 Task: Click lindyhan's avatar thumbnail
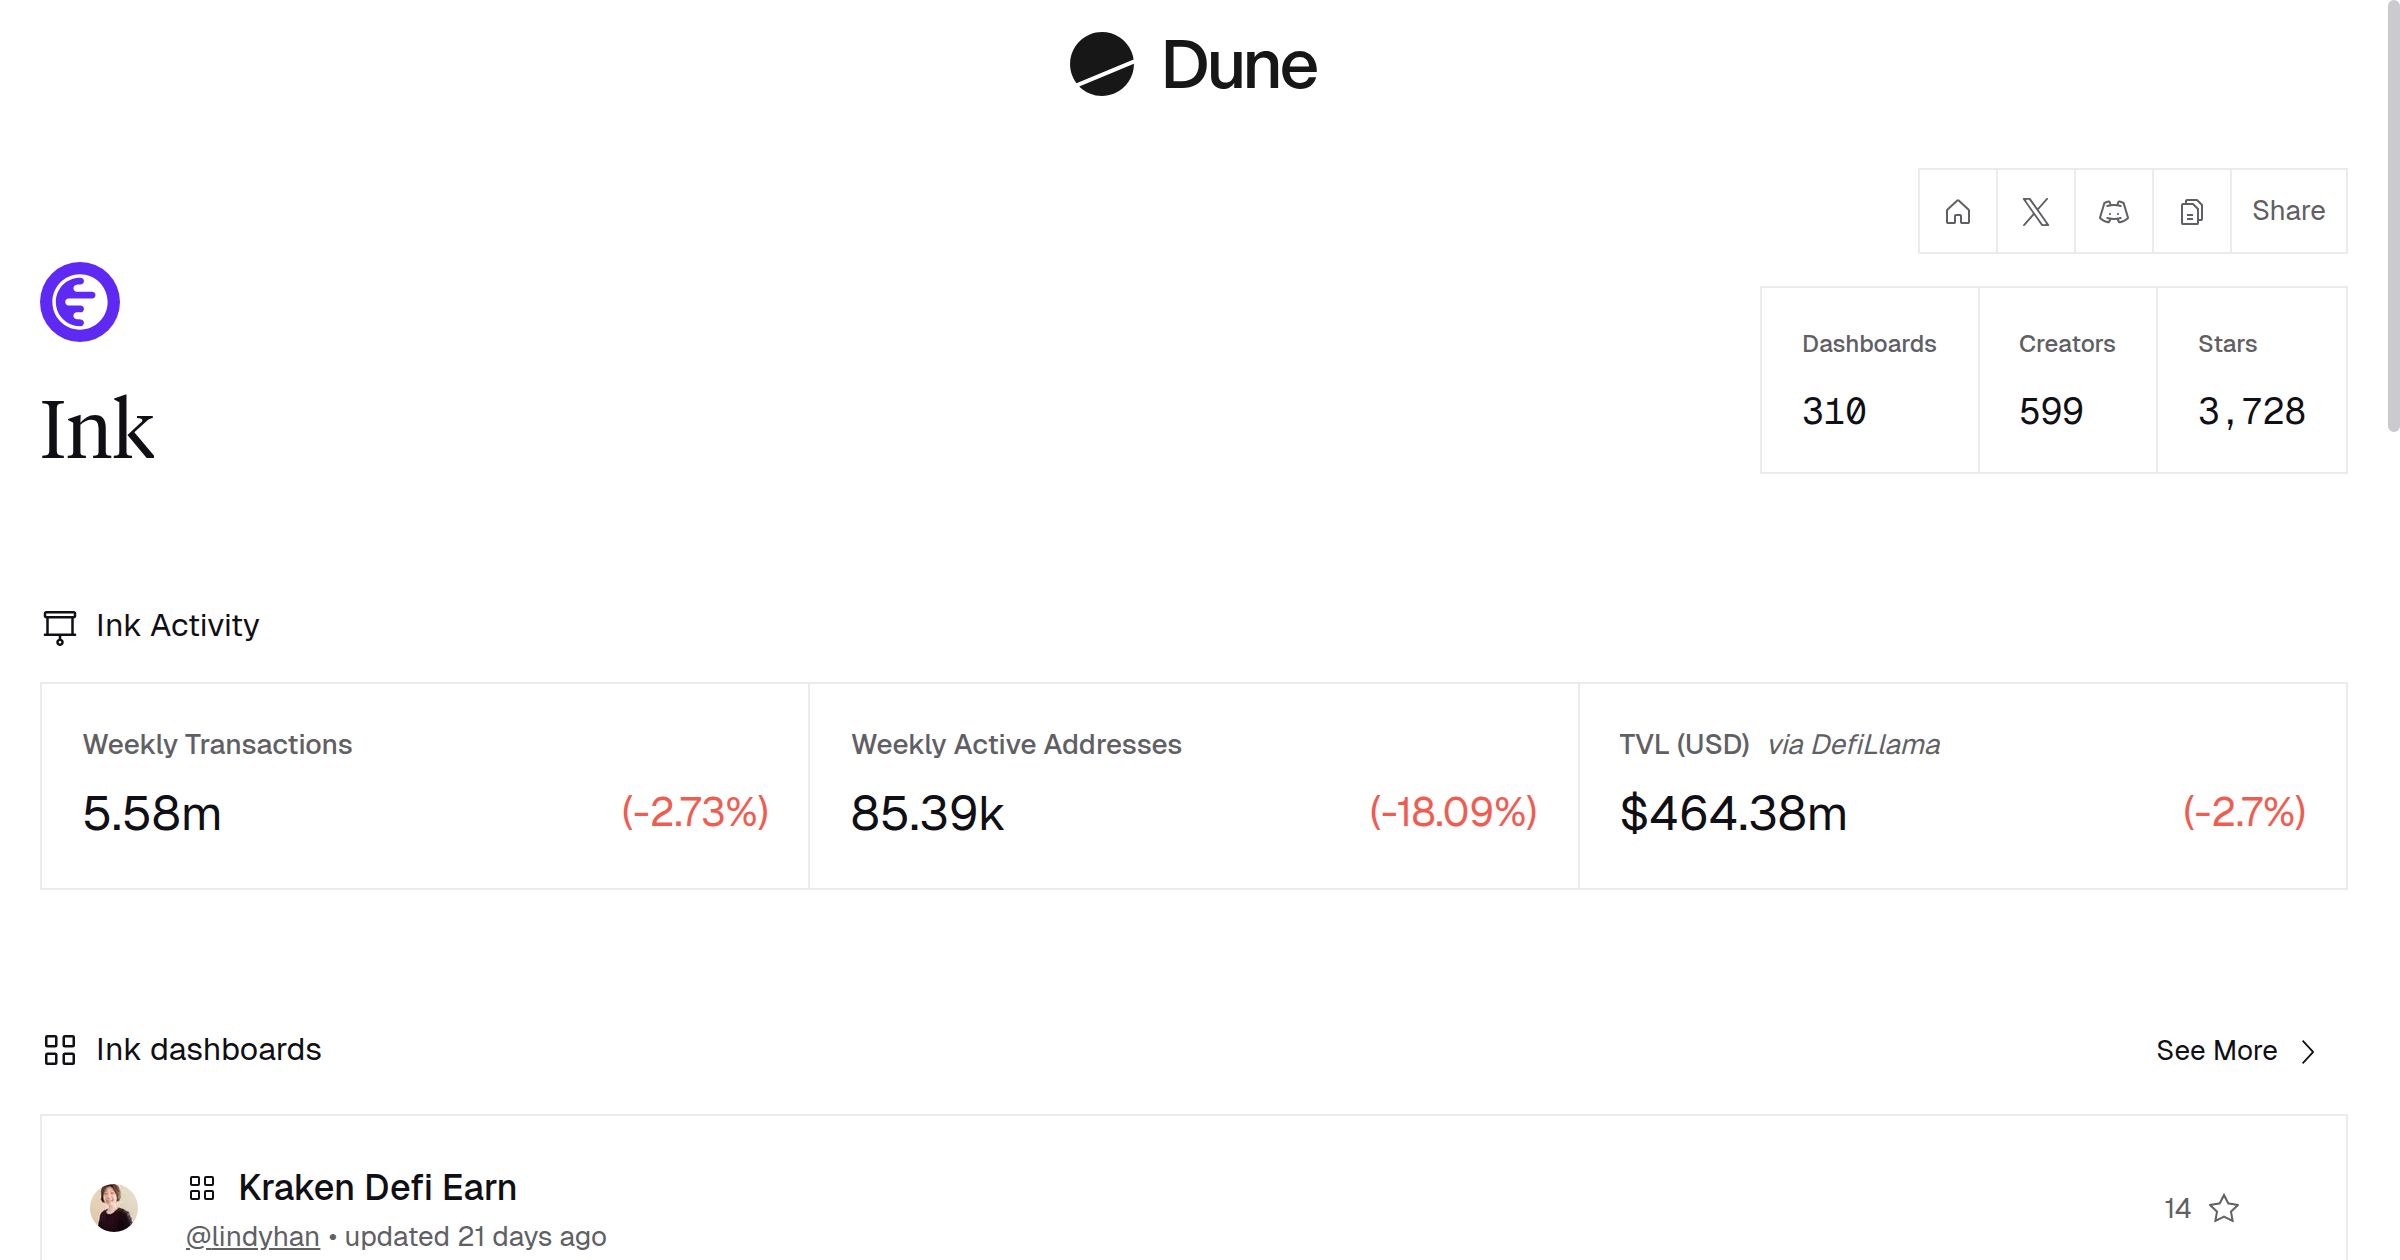[x=114, y=1208]
